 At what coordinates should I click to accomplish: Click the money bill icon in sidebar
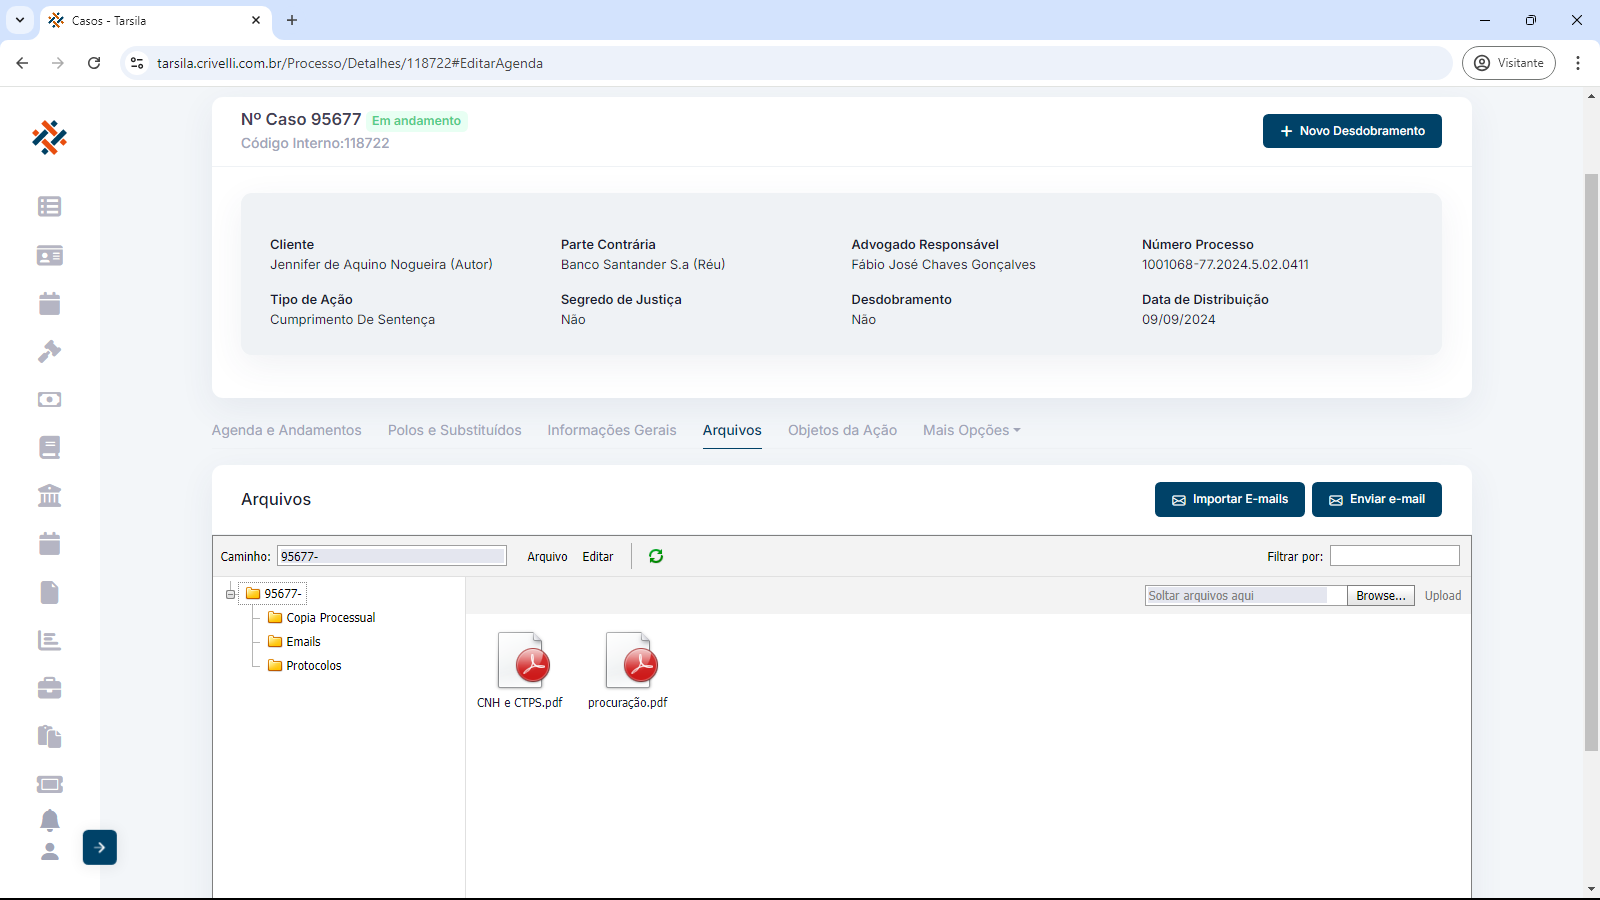(x=49, y=399)
